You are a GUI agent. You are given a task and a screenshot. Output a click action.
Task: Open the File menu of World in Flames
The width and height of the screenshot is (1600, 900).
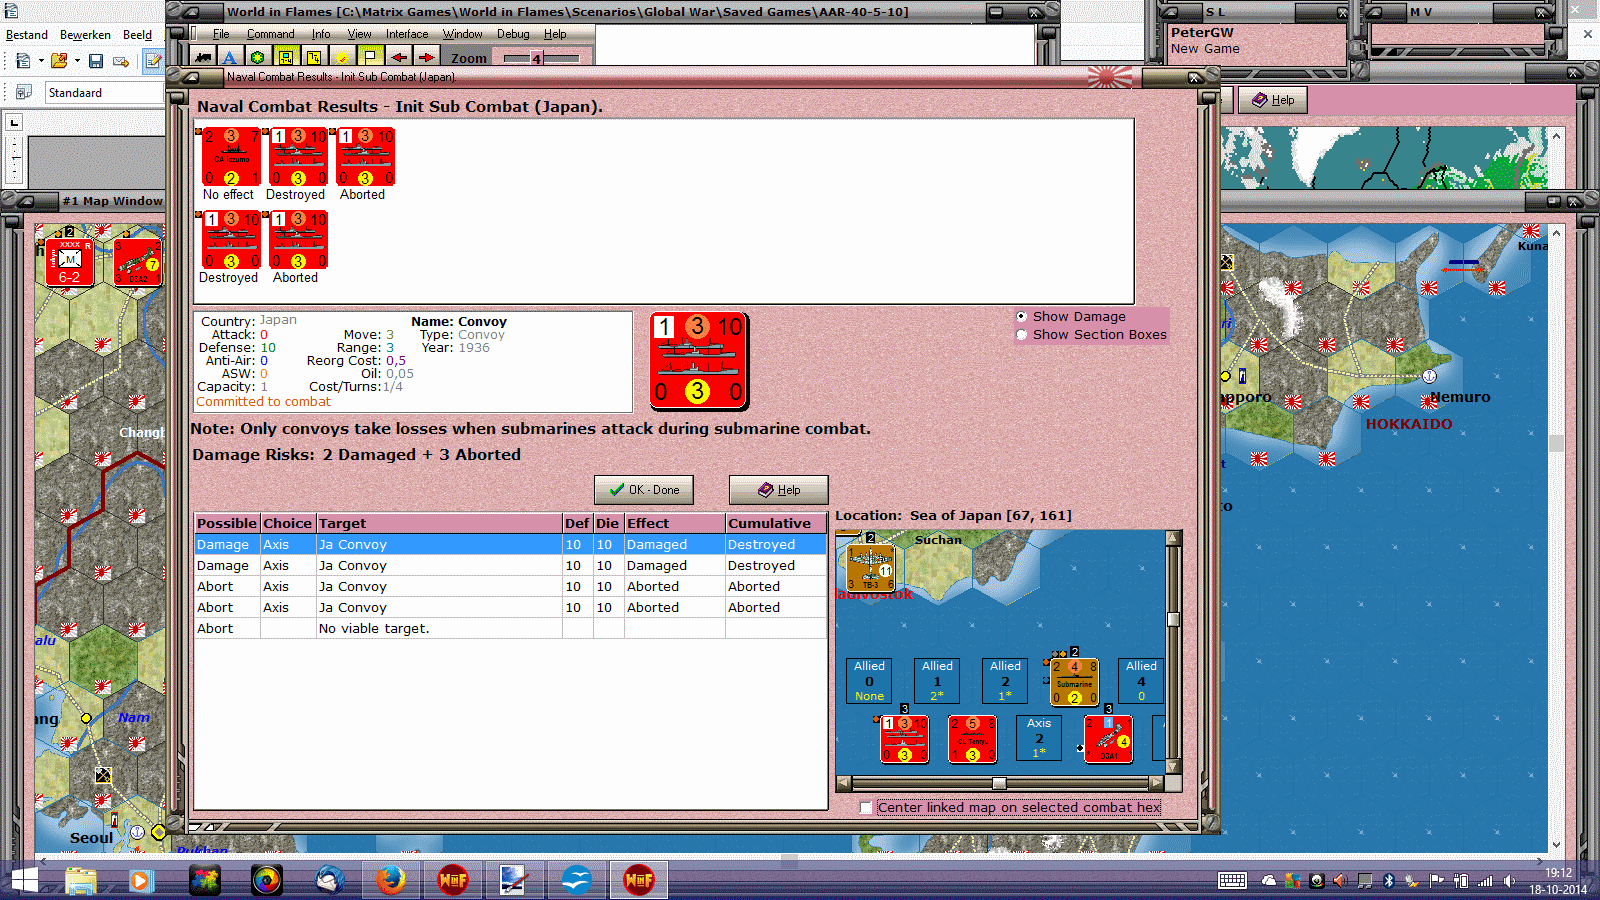point(221,34)
